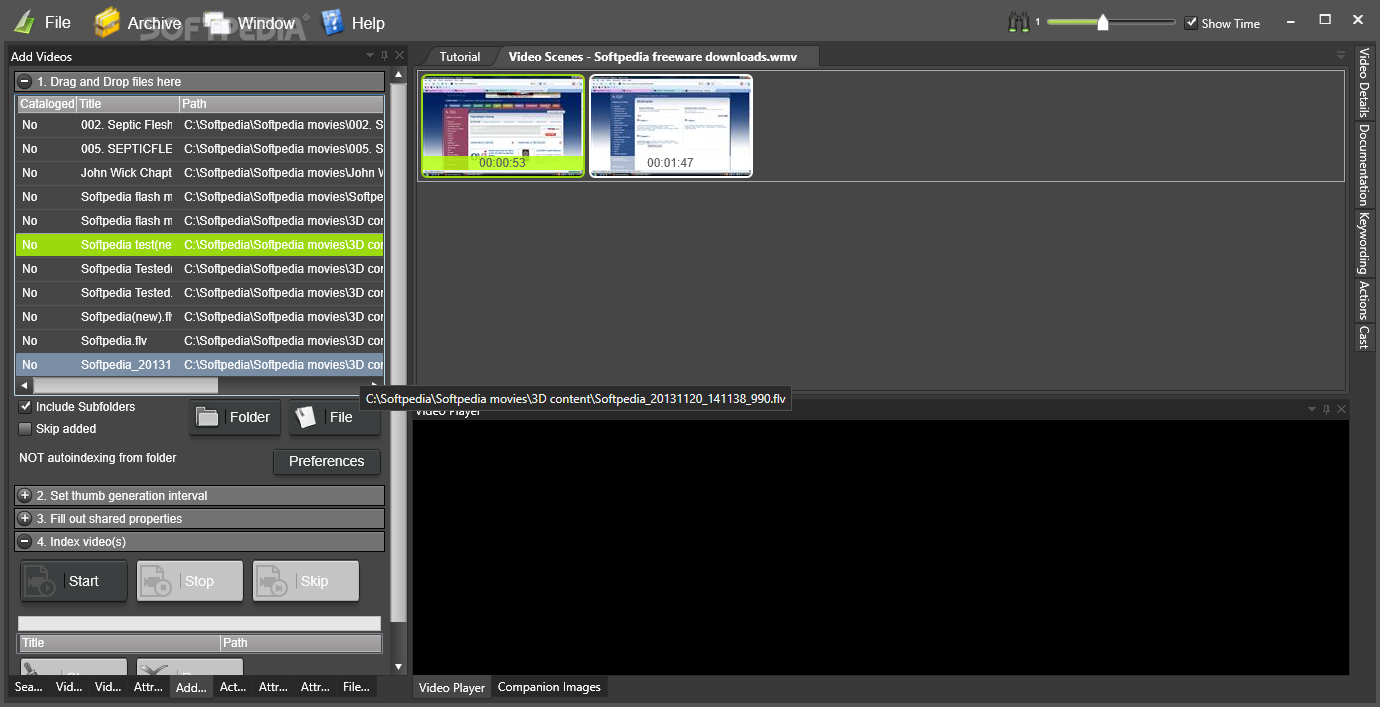
Task: Click the Title header in the indexed list
Action: (x=119, y=643)
